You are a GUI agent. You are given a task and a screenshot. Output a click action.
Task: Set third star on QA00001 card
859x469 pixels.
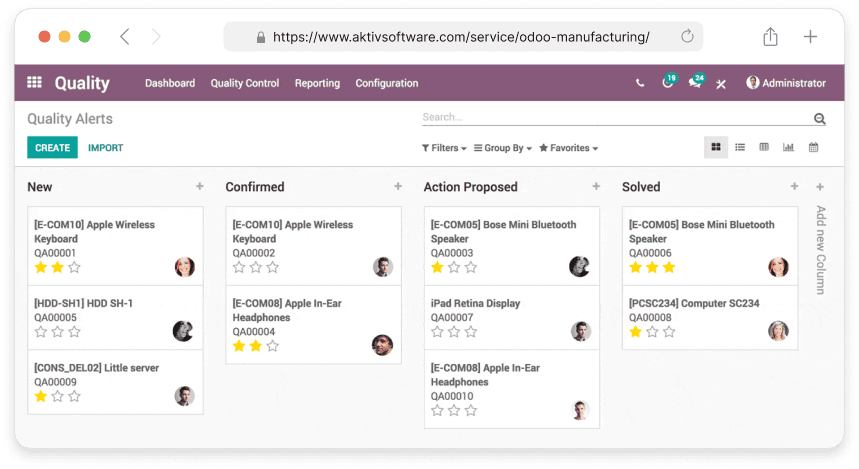click(74, 267)
